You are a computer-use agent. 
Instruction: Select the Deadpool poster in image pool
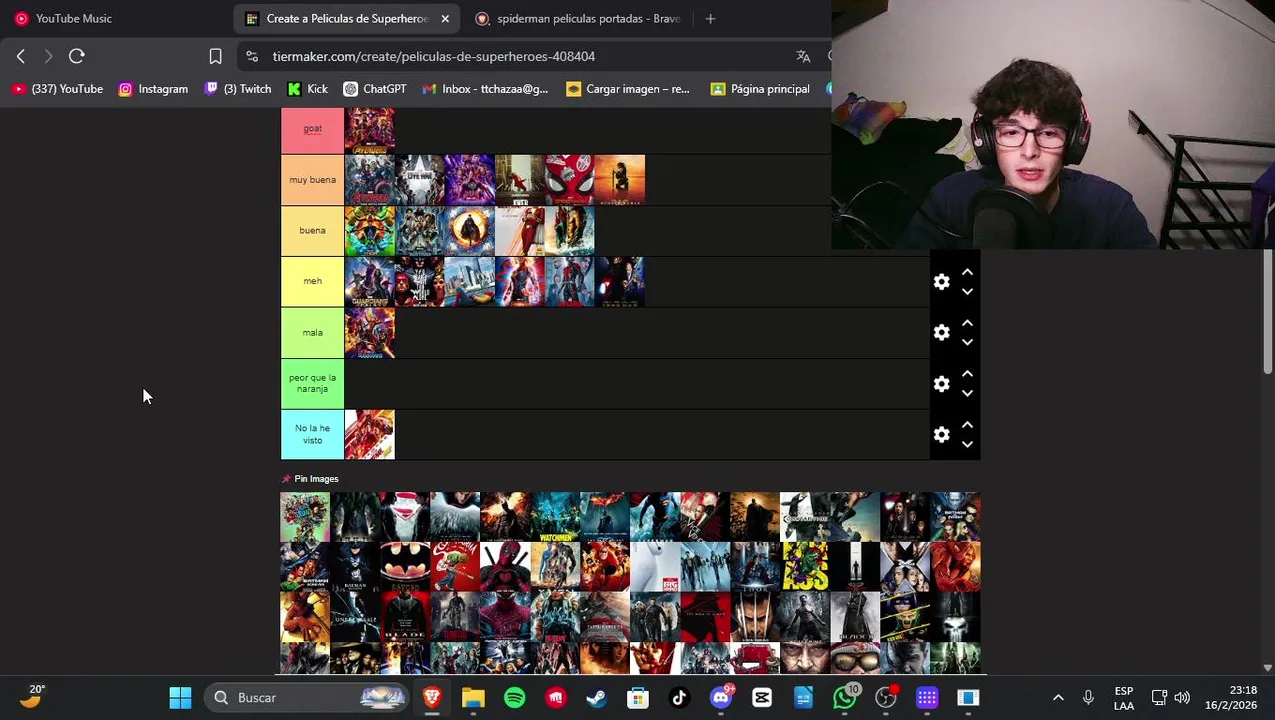(x=505, y=567)
